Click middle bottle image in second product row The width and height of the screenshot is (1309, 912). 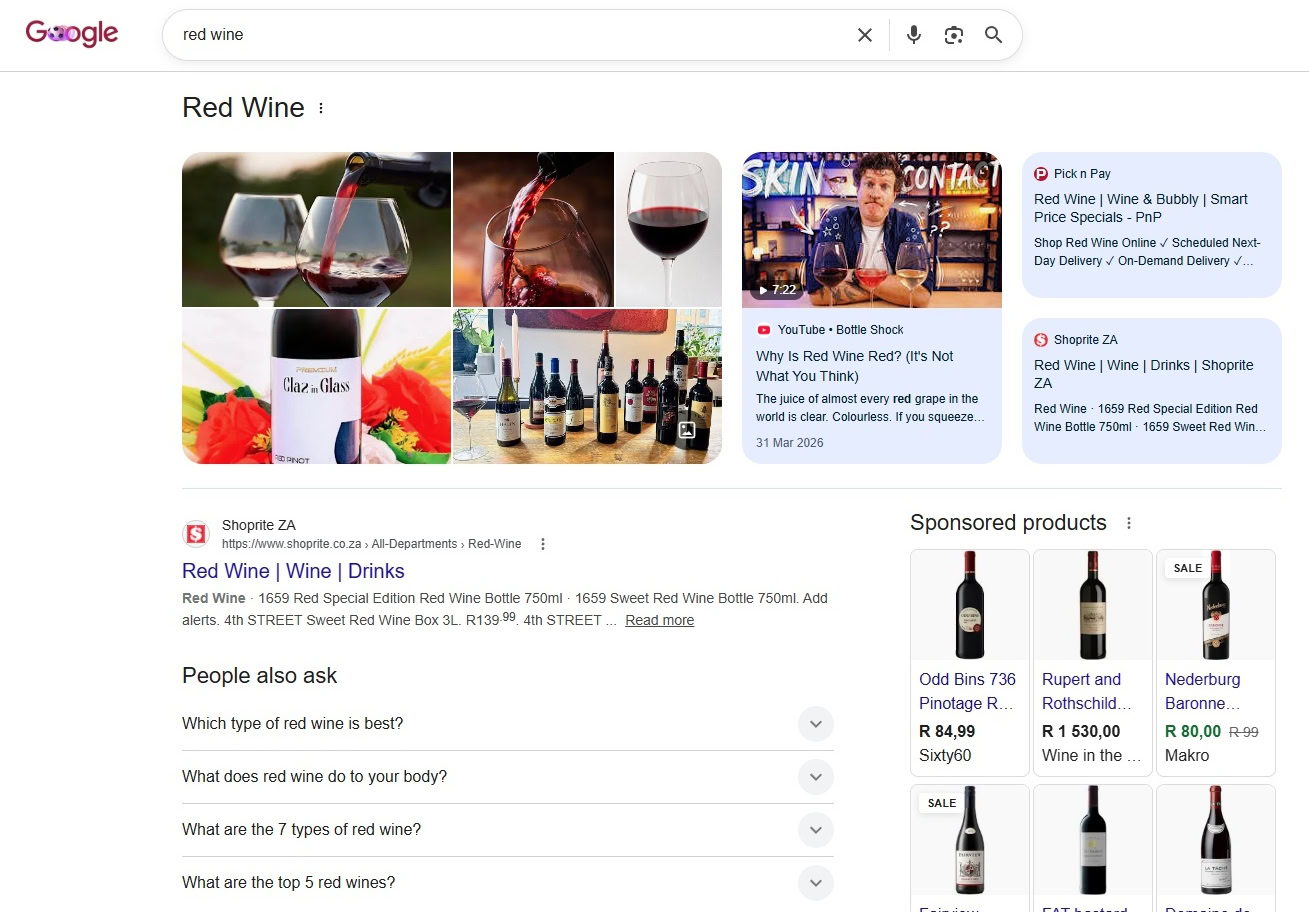pos(1093,840)
